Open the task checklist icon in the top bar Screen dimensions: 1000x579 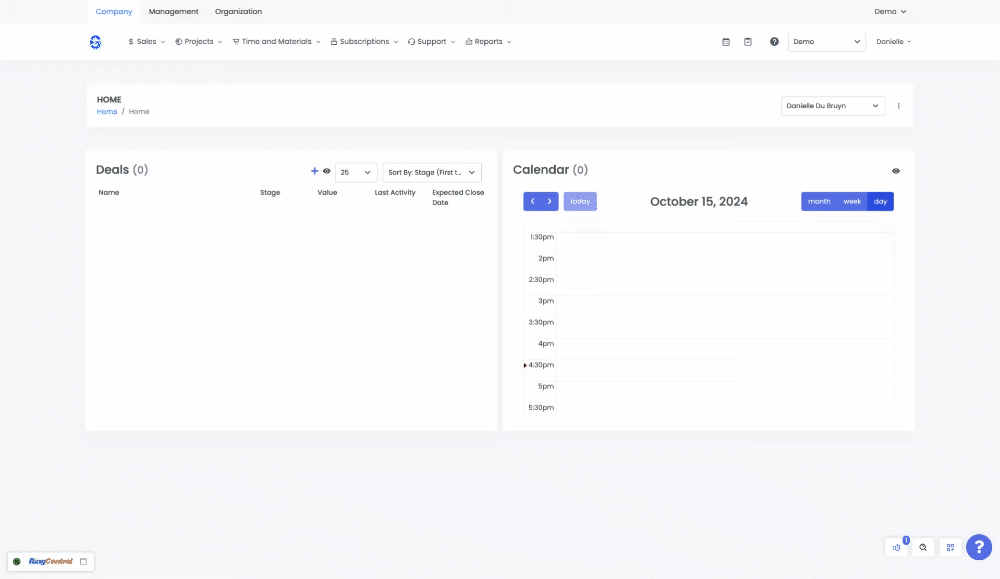coord(748,42)
